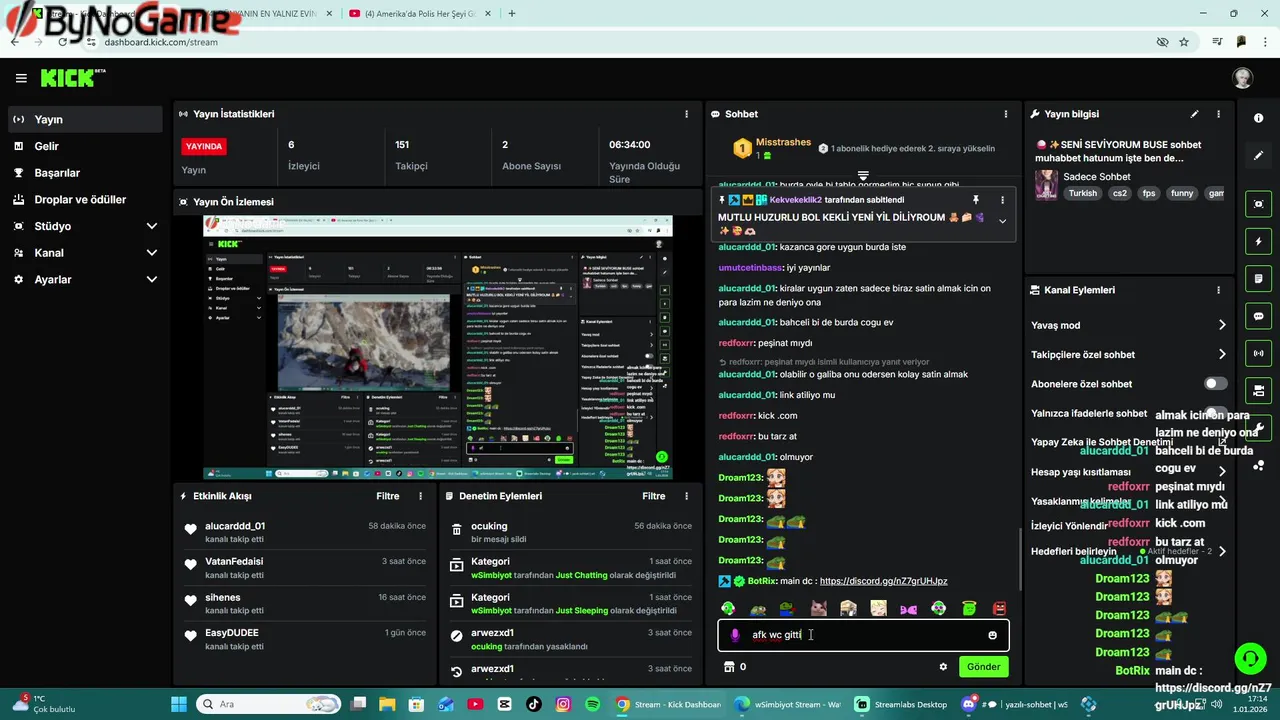Expand the Ayarlar sidebar section
Screen dimensions: 1280x720
tap(151, 280)
